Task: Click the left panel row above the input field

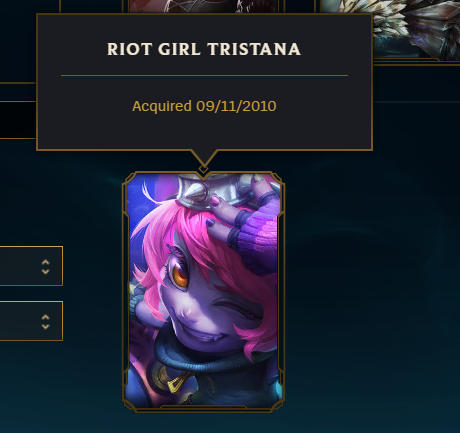Action: click(18, 92)
